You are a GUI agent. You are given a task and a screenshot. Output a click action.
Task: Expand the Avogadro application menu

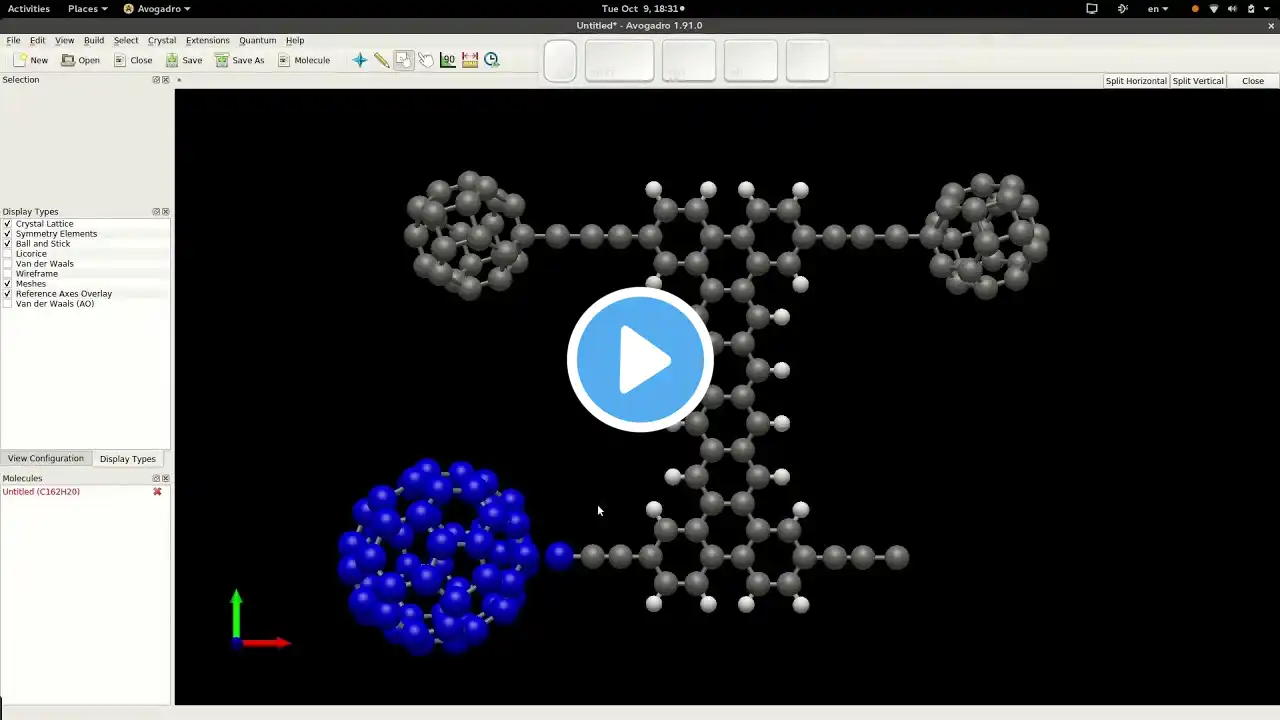tap(157, 9)
